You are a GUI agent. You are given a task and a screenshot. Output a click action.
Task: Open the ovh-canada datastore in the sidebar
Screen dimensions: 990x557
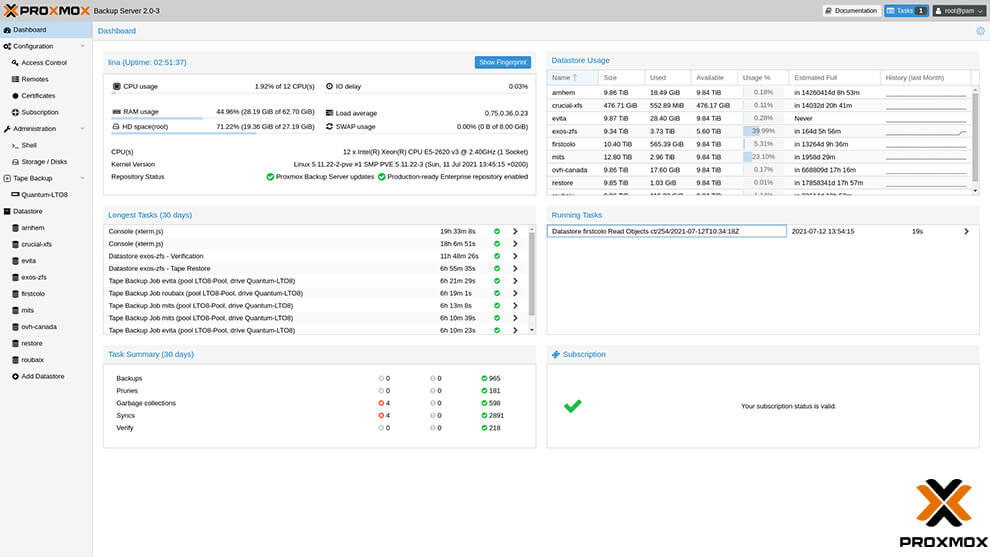(39, 326)
